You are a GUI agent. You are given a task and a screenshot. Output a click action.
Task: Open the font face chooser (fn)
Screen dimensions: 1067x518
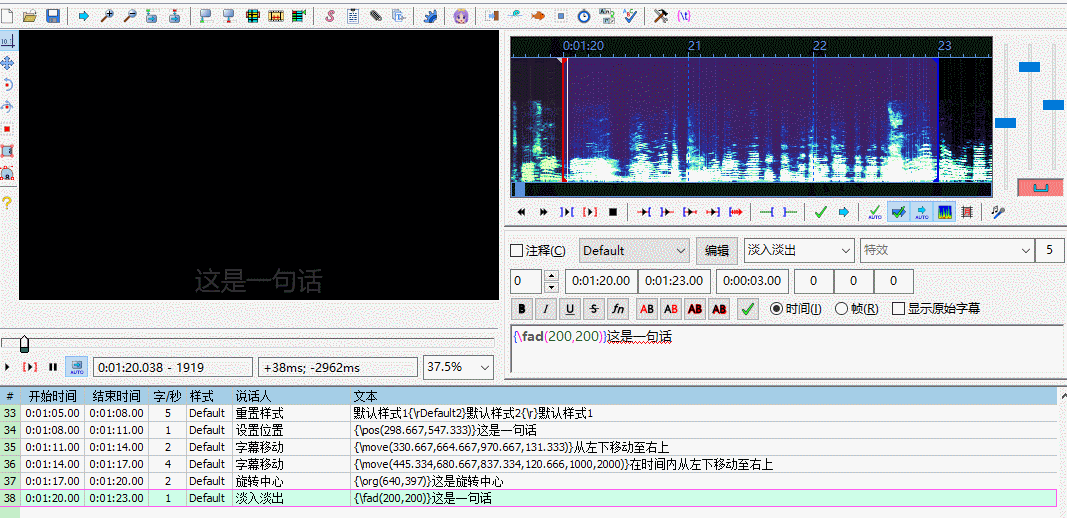coord(619,310)
